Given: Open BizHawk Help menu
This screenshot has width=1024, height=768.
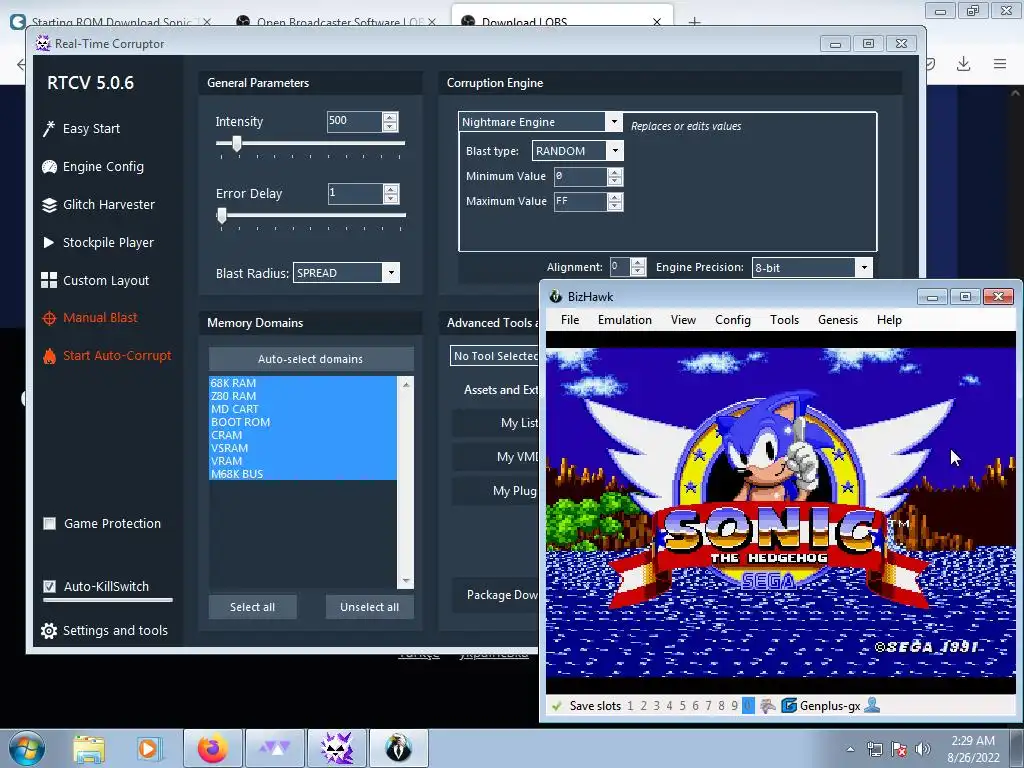Looking at the screenshot, I should [x=889, y=320].
